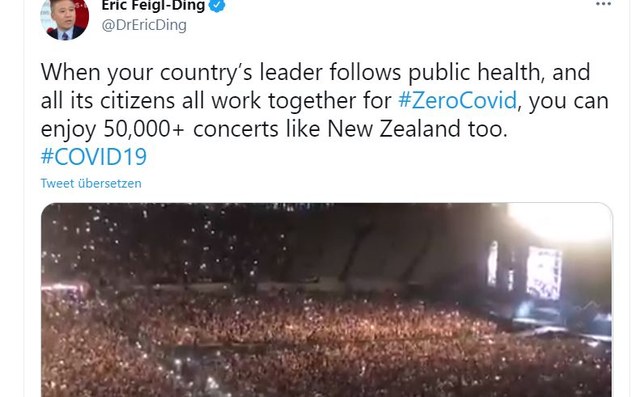The width and height of the screenshot is (640, 397).
Task: Open the #COVID19 hashtag
Action: point(94,157)
